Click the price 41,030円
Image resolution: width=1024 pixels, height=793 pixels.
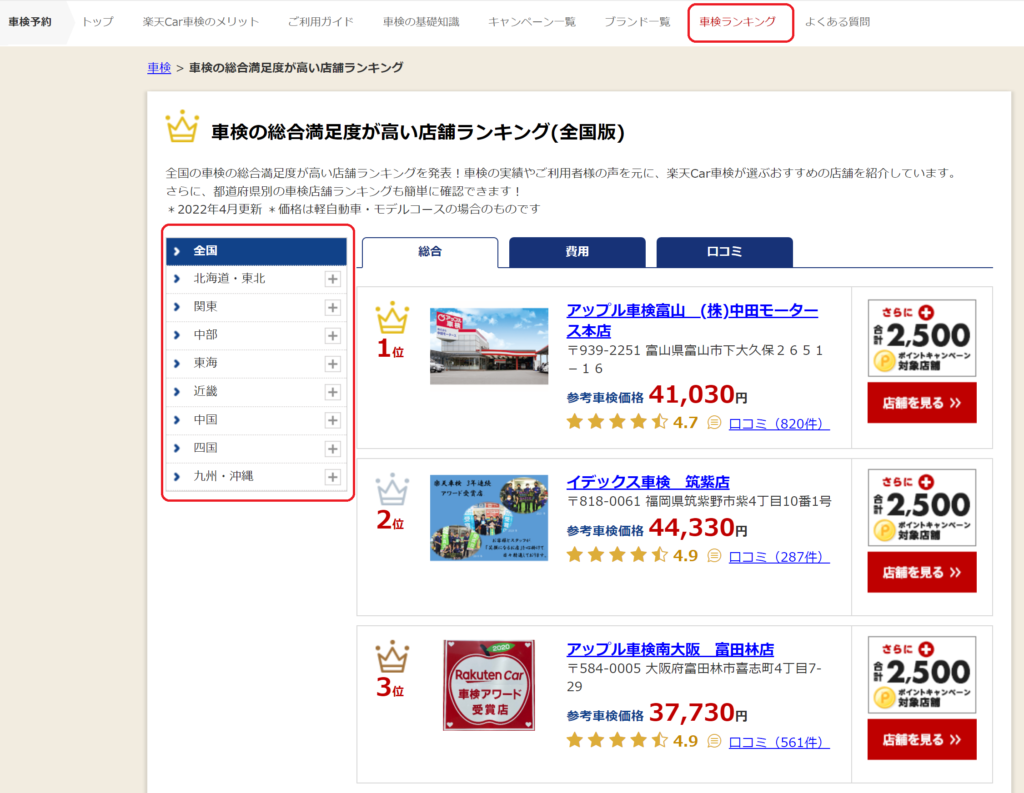697,395
